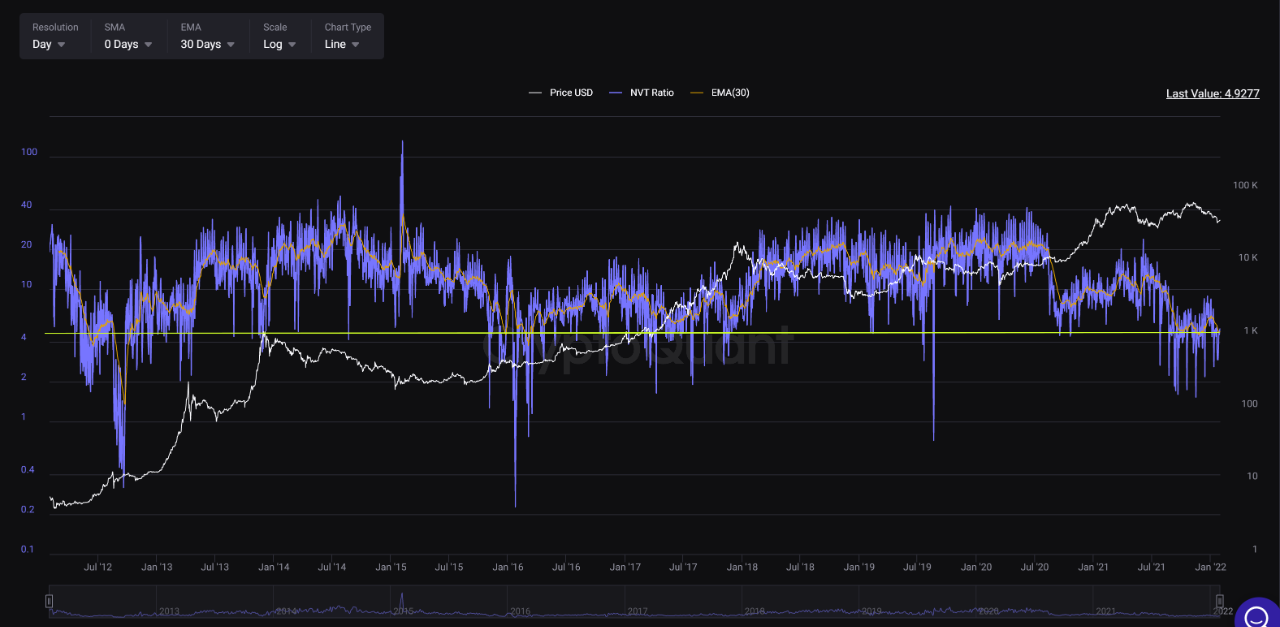Image resolution: width=1280 pixels, height=627 pixels.
Task: Click the deepest NVT dip near Jan 2016
Action: (x=515, y=505)
